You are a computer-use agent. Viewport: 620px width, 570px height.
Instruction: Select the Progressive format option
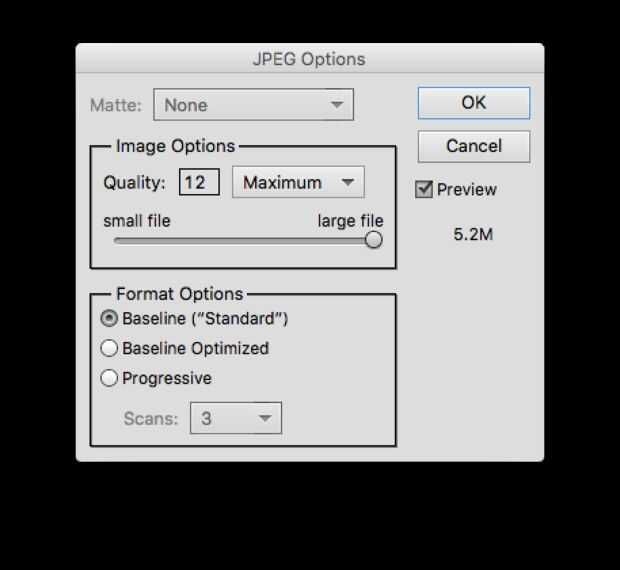click(x=110, y=379)
